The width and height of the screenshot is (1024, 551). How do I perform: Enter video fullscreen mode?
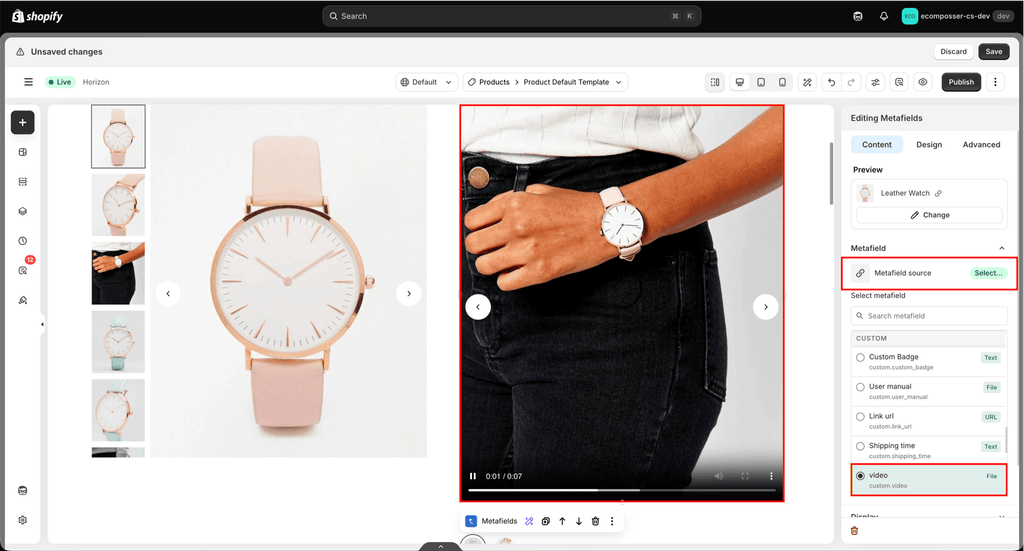coord(745,476)
